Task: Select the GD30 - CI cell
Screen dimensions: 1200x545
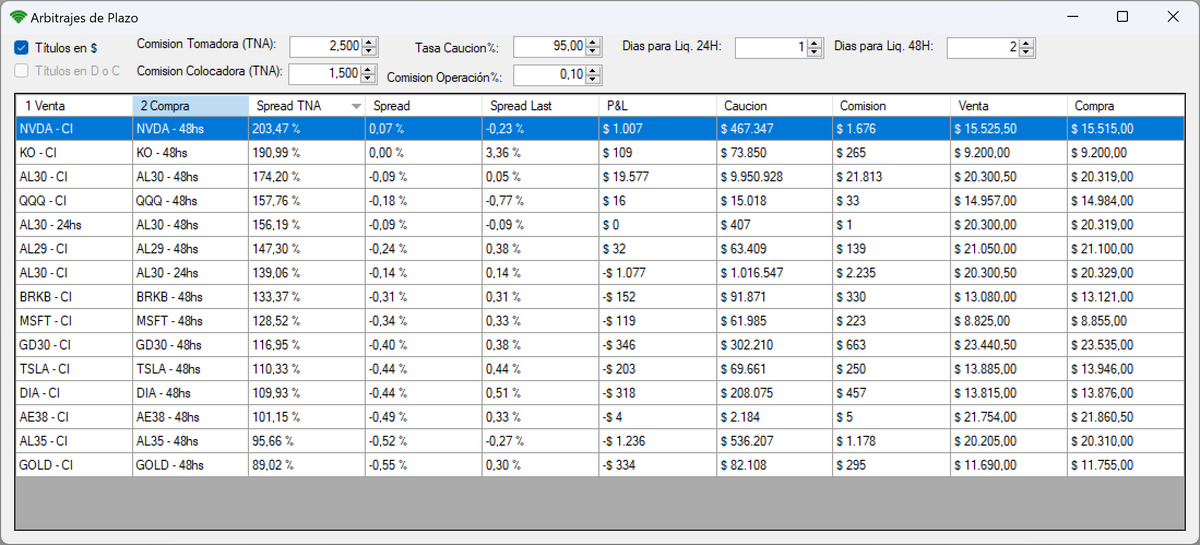Action: pyautogui.click(x=74, y=345)
